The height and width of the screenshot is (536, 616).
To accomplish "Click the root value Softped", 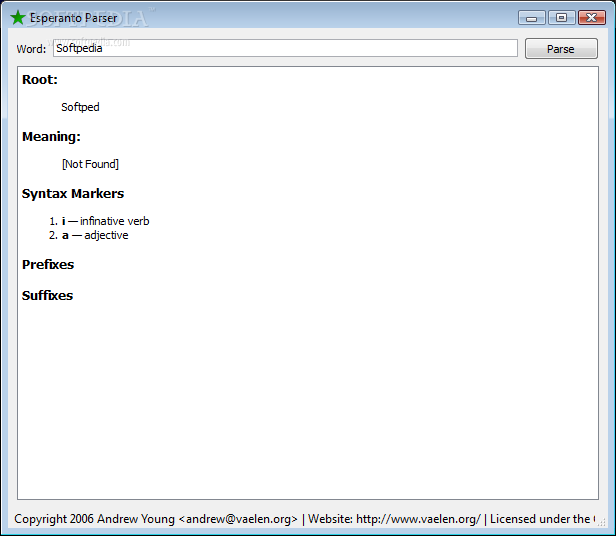I will 80,107.
